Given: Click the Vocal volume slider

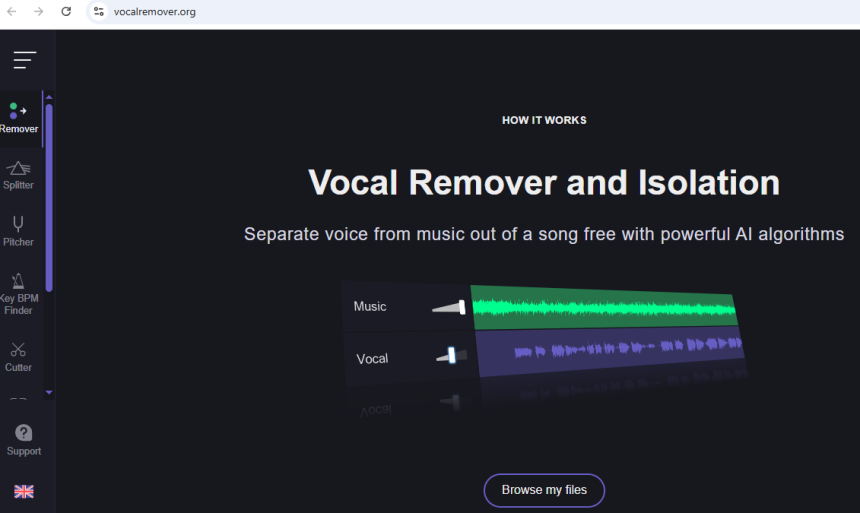Looking at the screenshot, I should coord(451,355).
